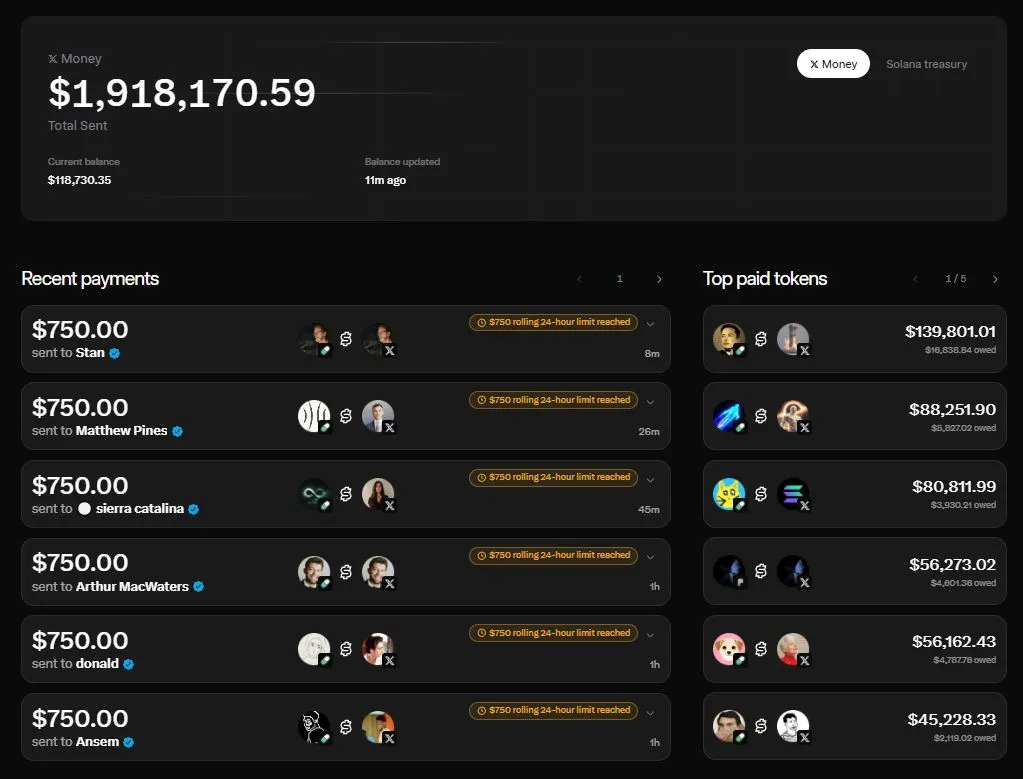
Task: Click X account avatar in Stan payment row
Action: click(x=378, y=339)
